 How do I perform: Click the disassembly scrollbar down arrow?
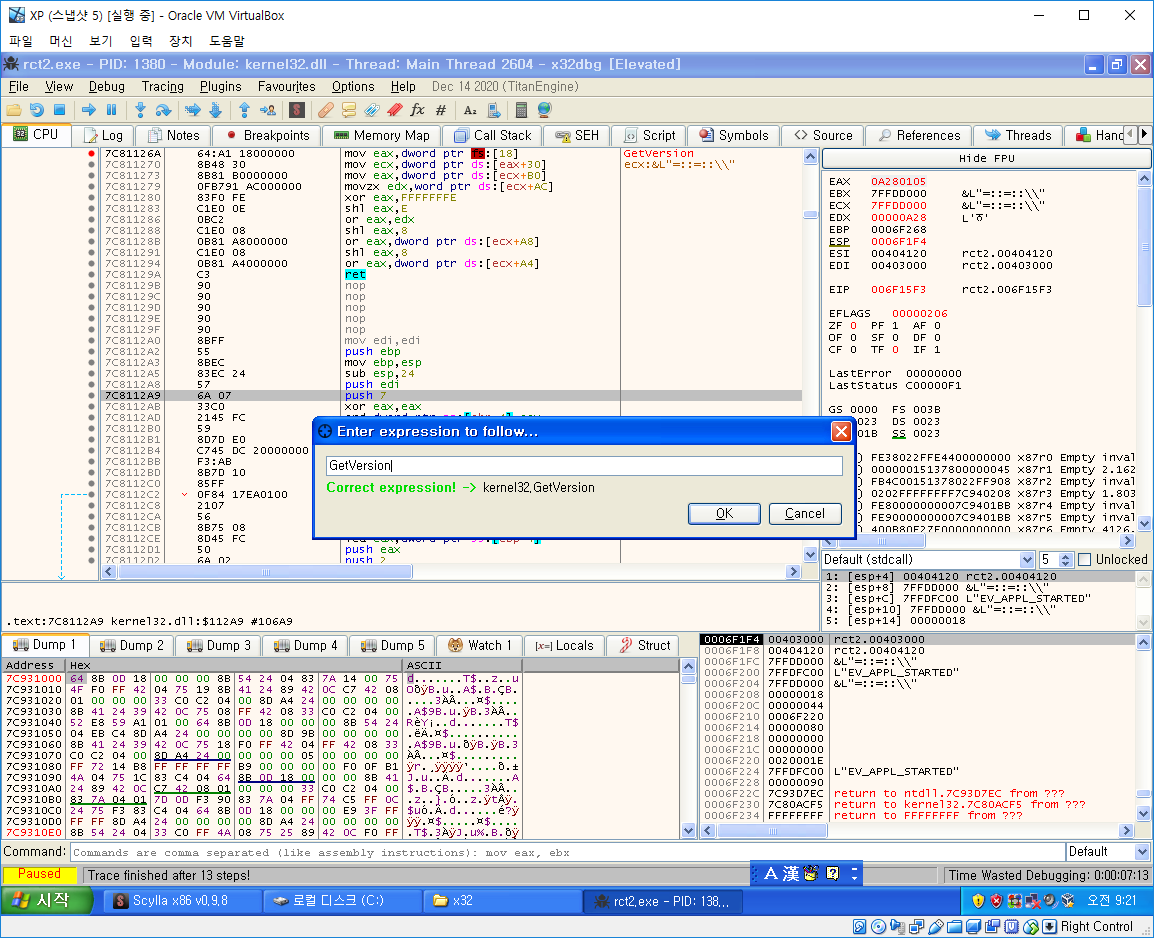pos(810,555)
